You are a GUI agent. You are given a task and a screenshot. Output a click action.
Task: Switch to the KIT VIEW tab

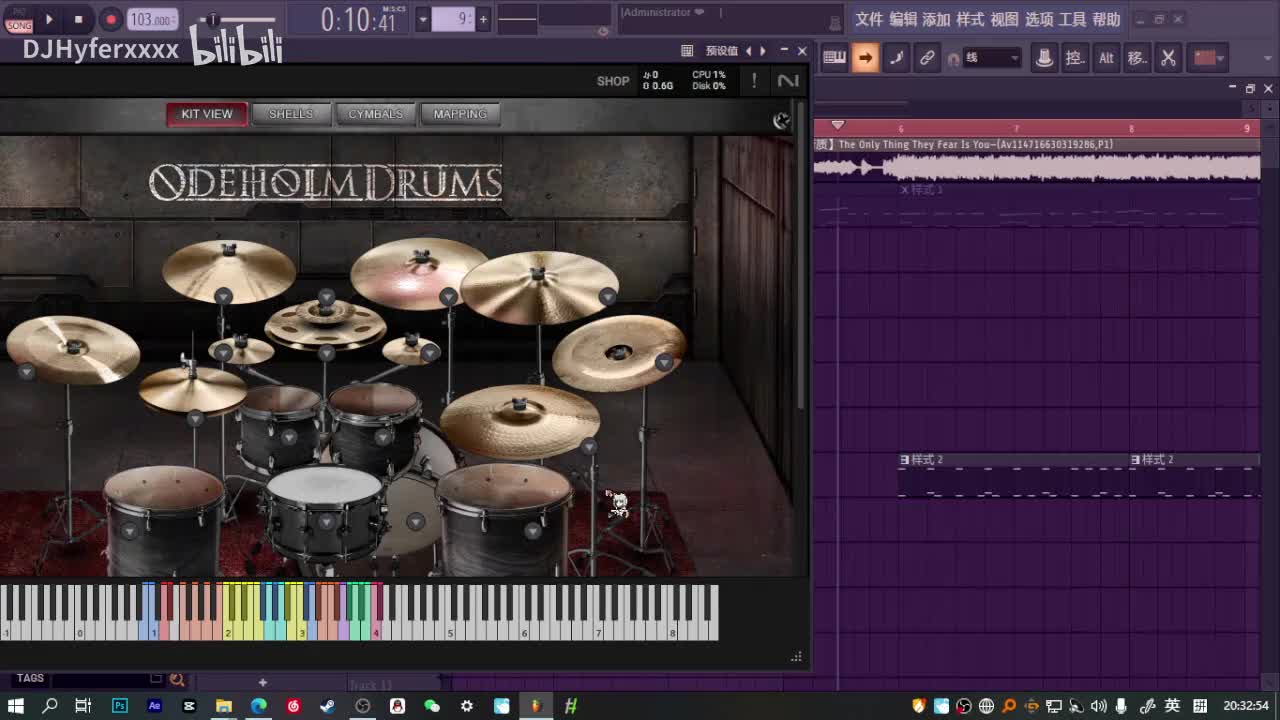[207, 114]
